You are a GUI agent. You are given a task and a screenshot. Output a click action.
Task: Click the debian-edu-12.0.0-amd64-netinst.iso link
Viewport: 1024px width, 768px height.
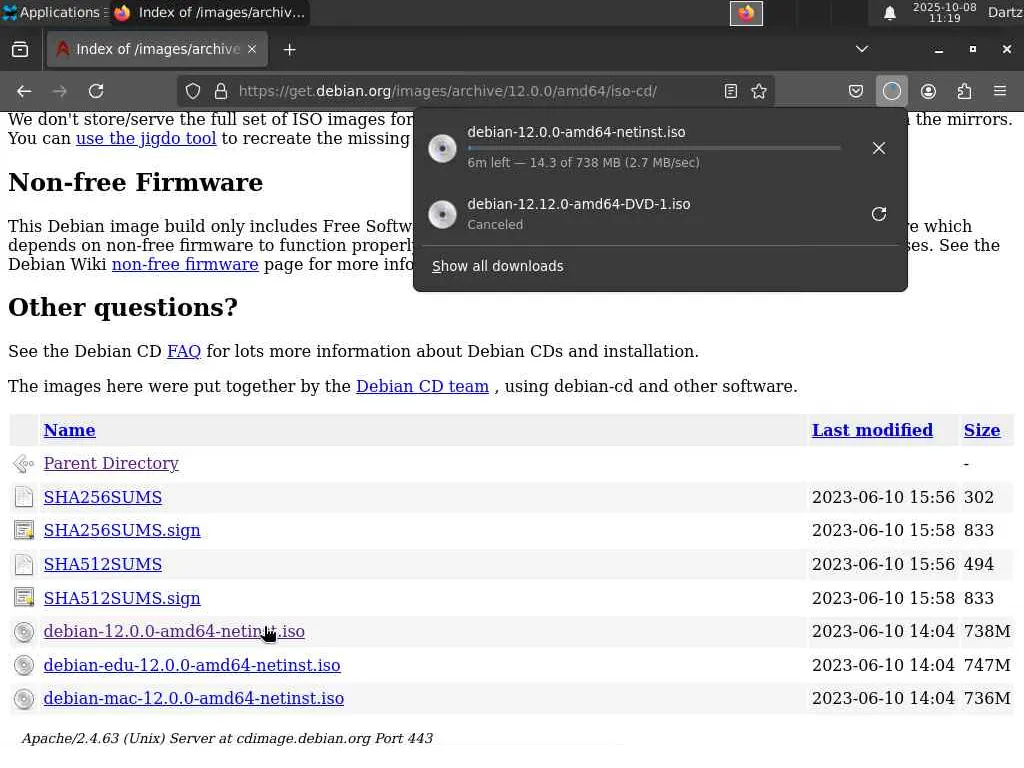click(192, 665)
